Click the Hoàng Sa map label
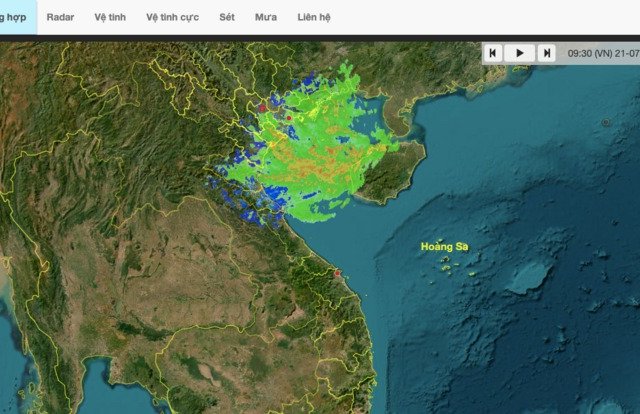Viewport: 640px width, 414px height. tap(444, 247)
